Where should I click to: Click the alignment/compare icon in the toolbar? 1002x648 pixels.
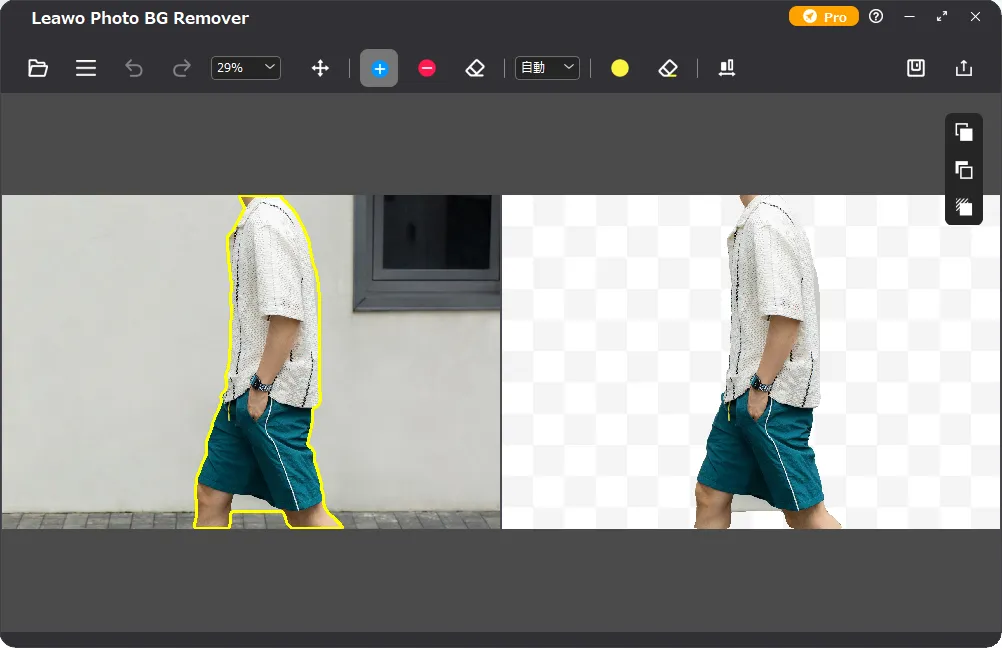727,68
